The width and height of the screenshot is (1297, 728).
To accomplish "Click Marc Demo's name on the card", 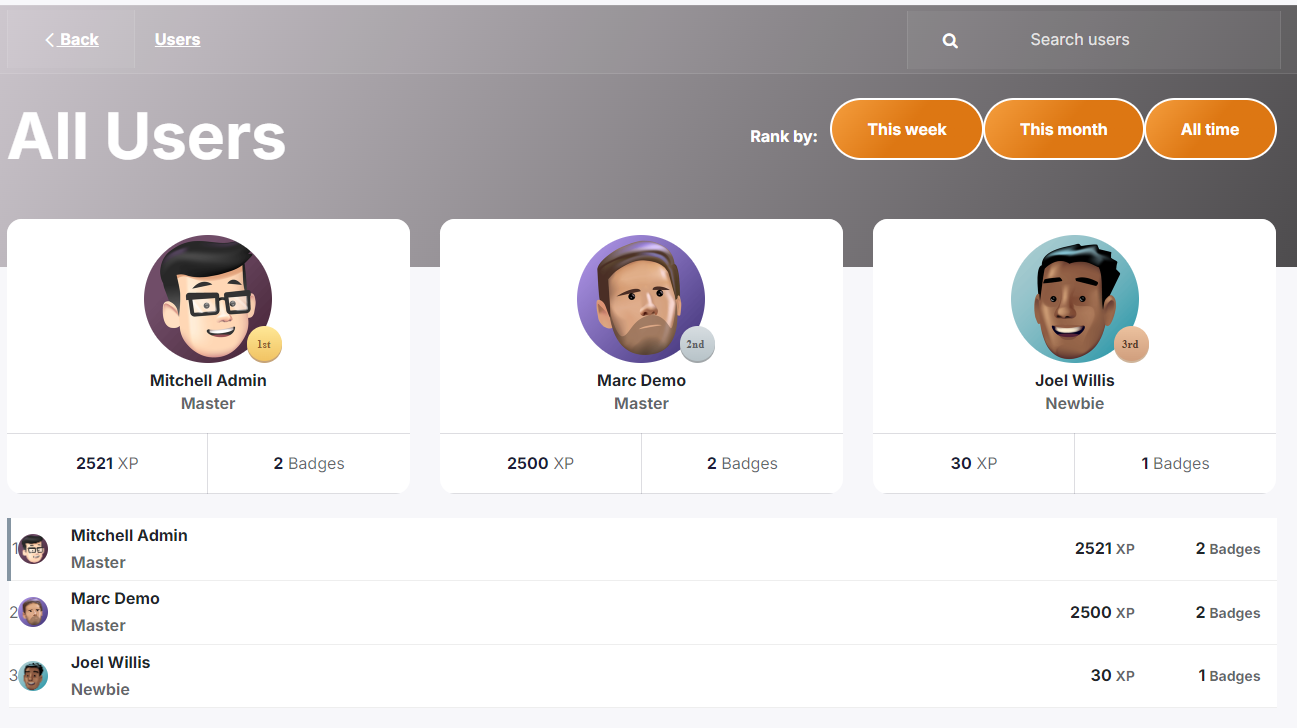I will click(x=641, y=381).
